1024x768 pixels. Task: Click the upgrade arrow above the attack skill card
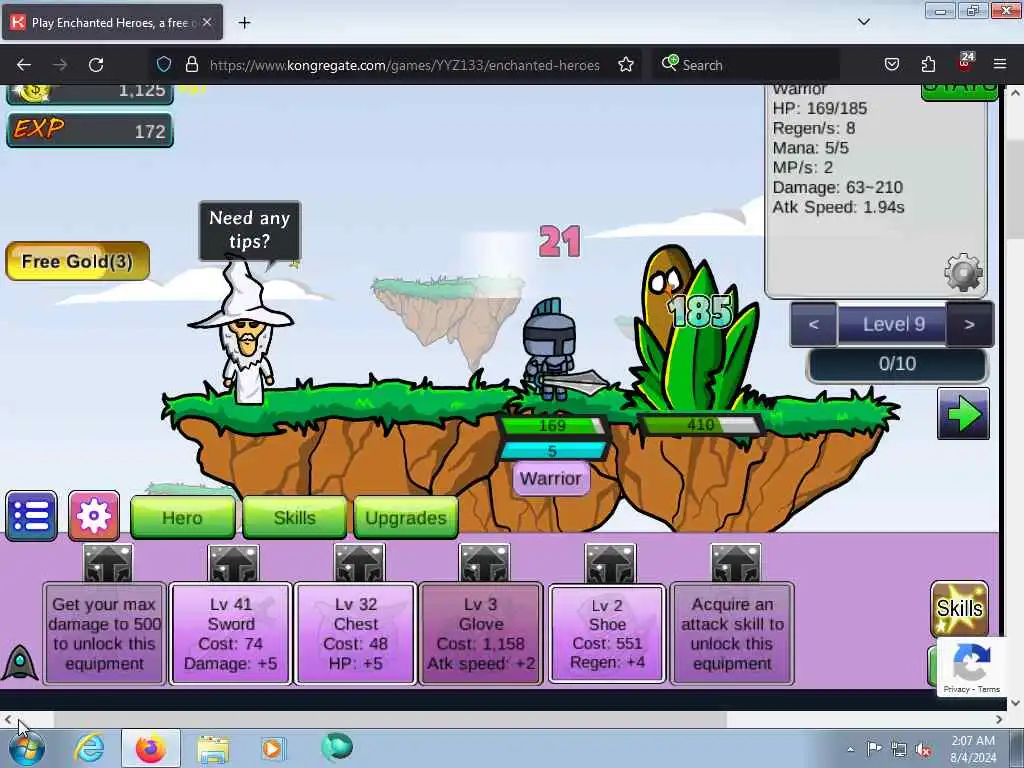pyautogui.click(x=735, y=563)
